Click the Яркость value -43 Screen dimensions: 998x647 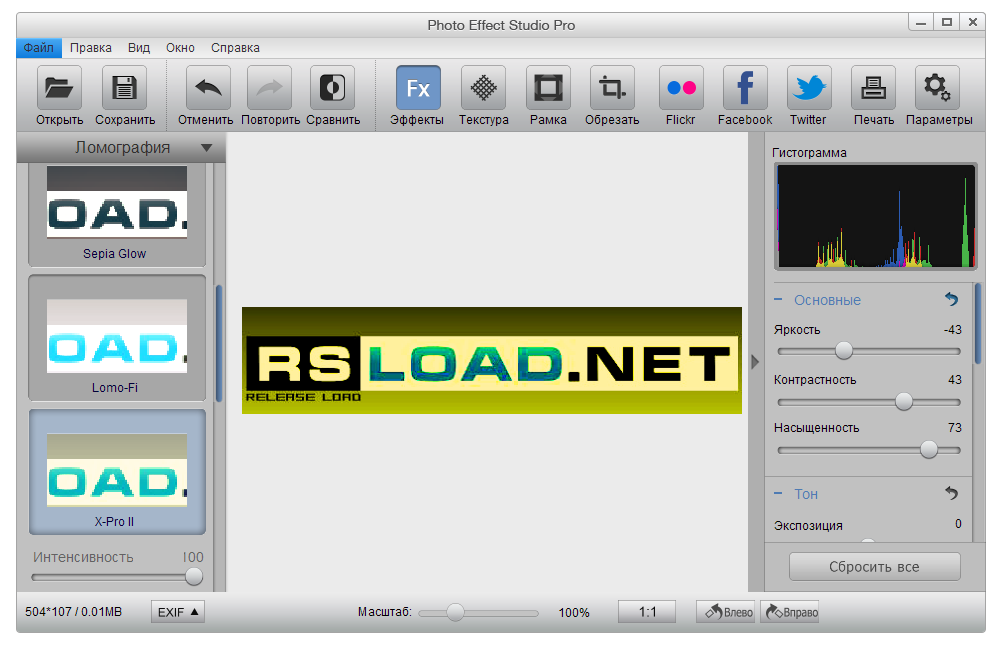[x=952, y=330]
